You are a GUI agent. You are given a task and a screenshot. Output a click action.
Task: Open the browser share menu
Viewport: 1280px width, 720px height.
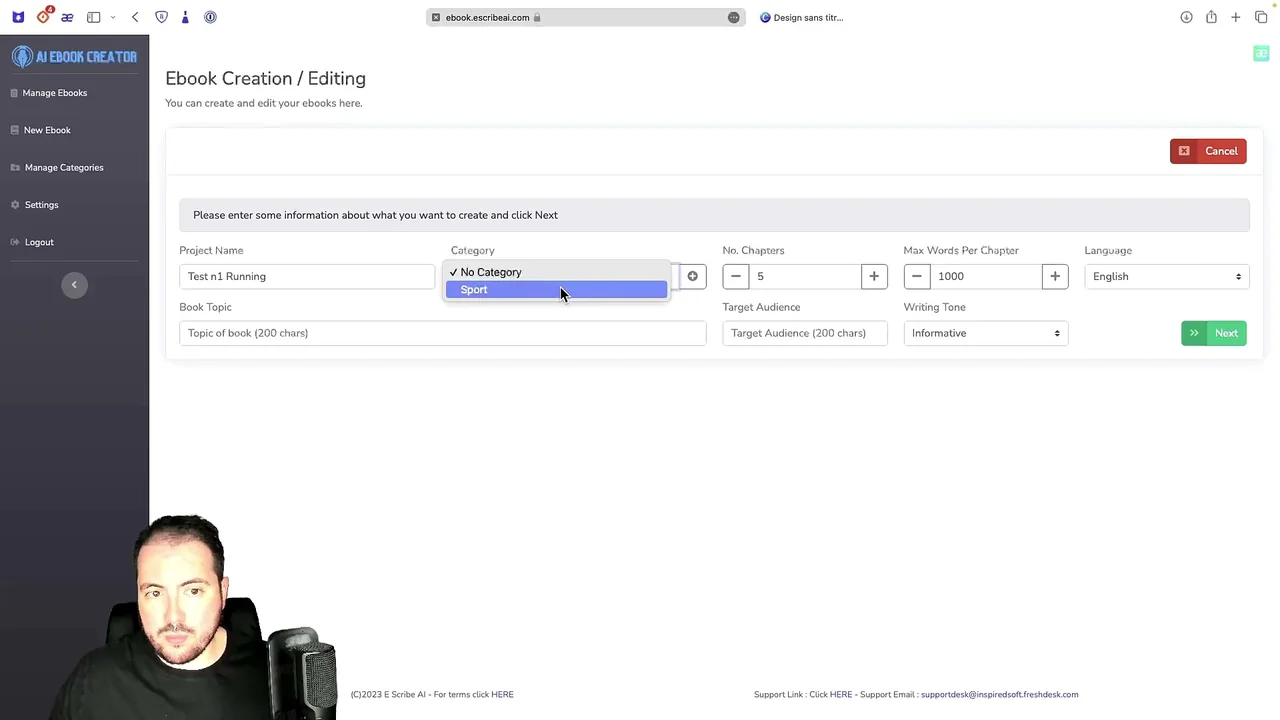pos(1211,17)
